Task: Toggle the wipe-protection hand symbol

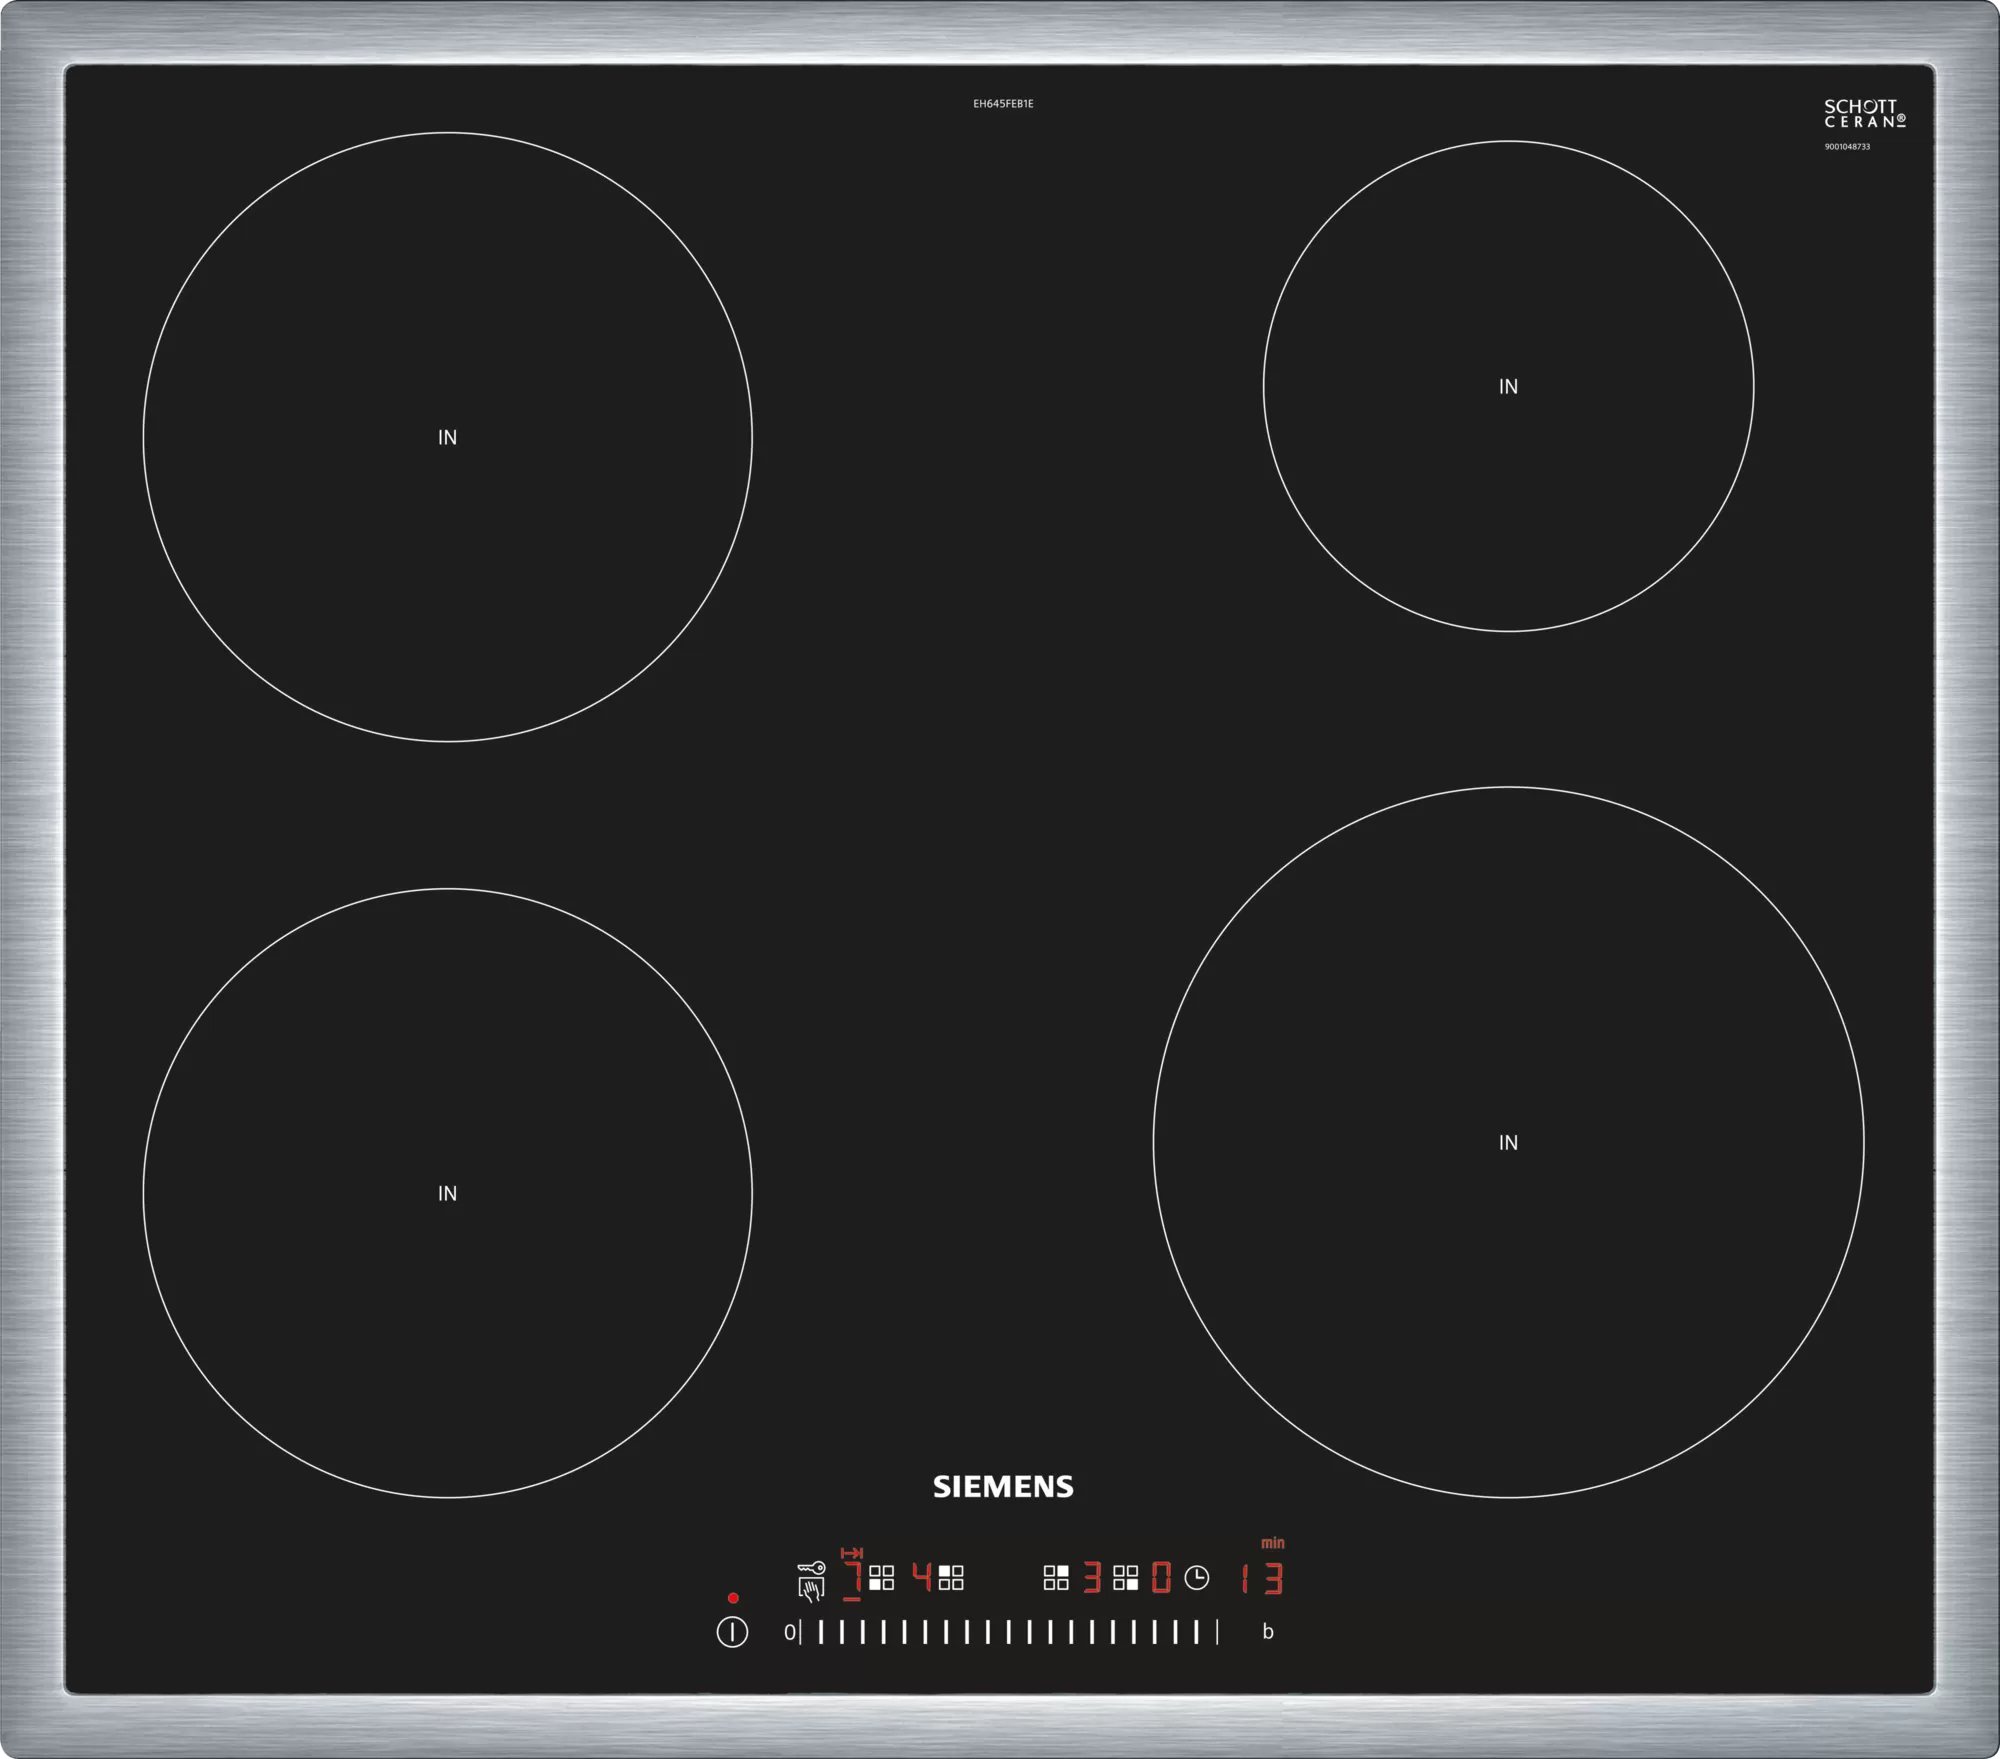Action: (812, 1592)
